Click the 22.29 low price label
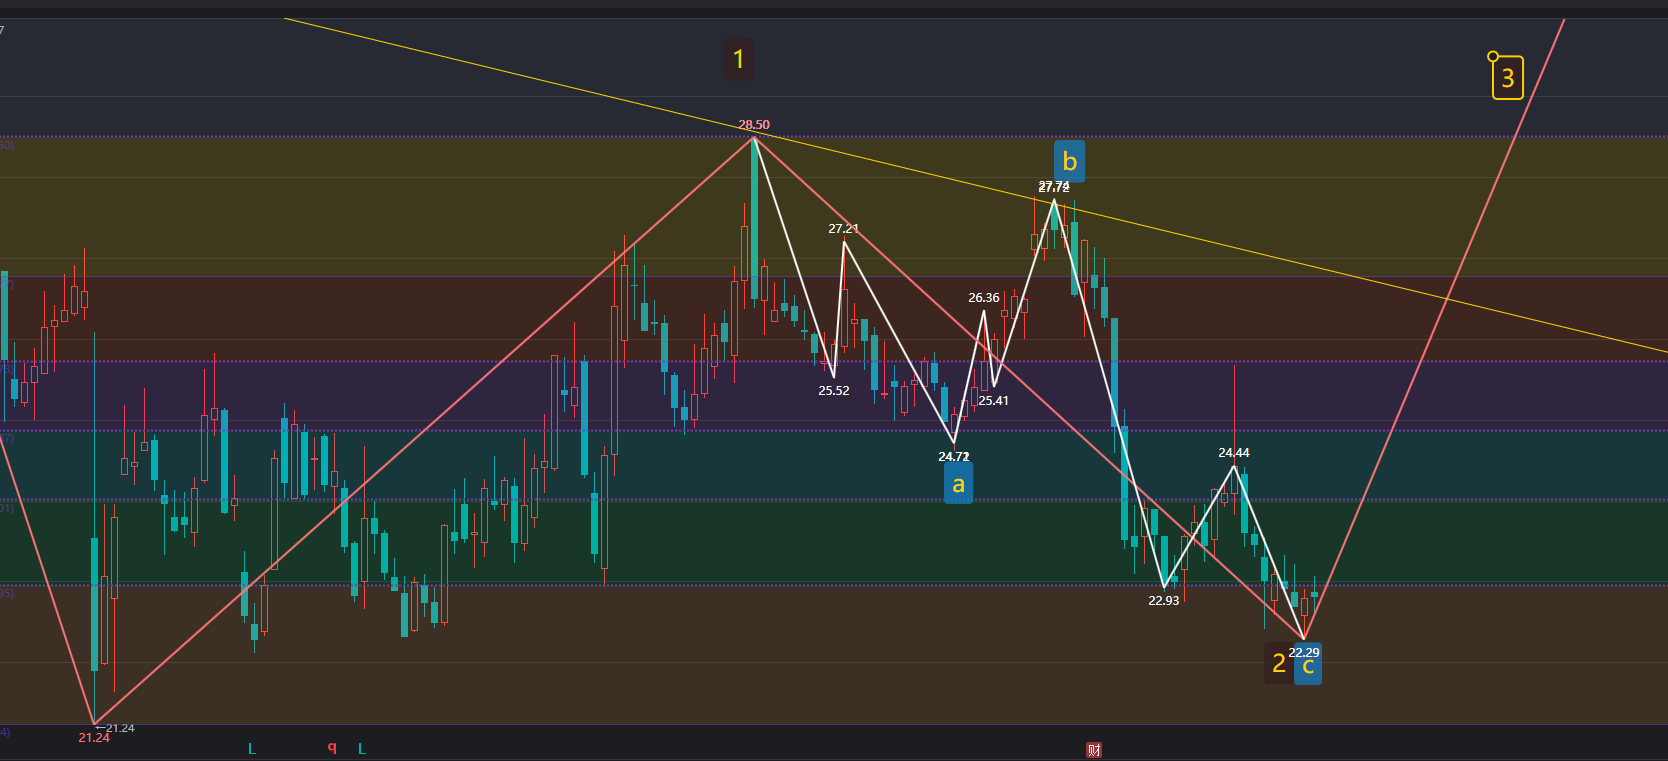The height and width of the screenshot is (761, 1668). tap(1304, 653)
